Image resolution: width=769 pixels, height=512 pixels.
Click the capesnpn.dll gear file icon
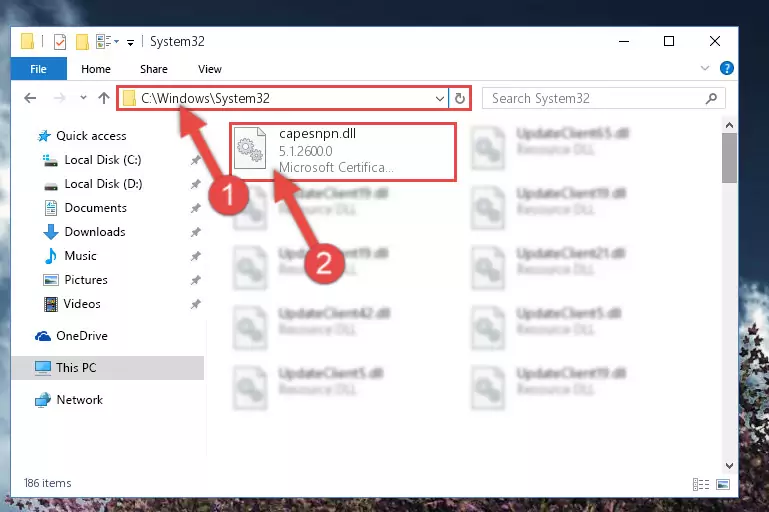pos(250,148)
